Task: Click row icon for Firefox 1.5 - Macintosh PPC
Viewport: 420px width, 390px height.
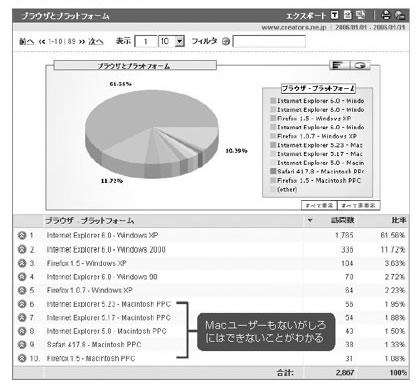Action: pyautogui.click(x=22, y=358)
